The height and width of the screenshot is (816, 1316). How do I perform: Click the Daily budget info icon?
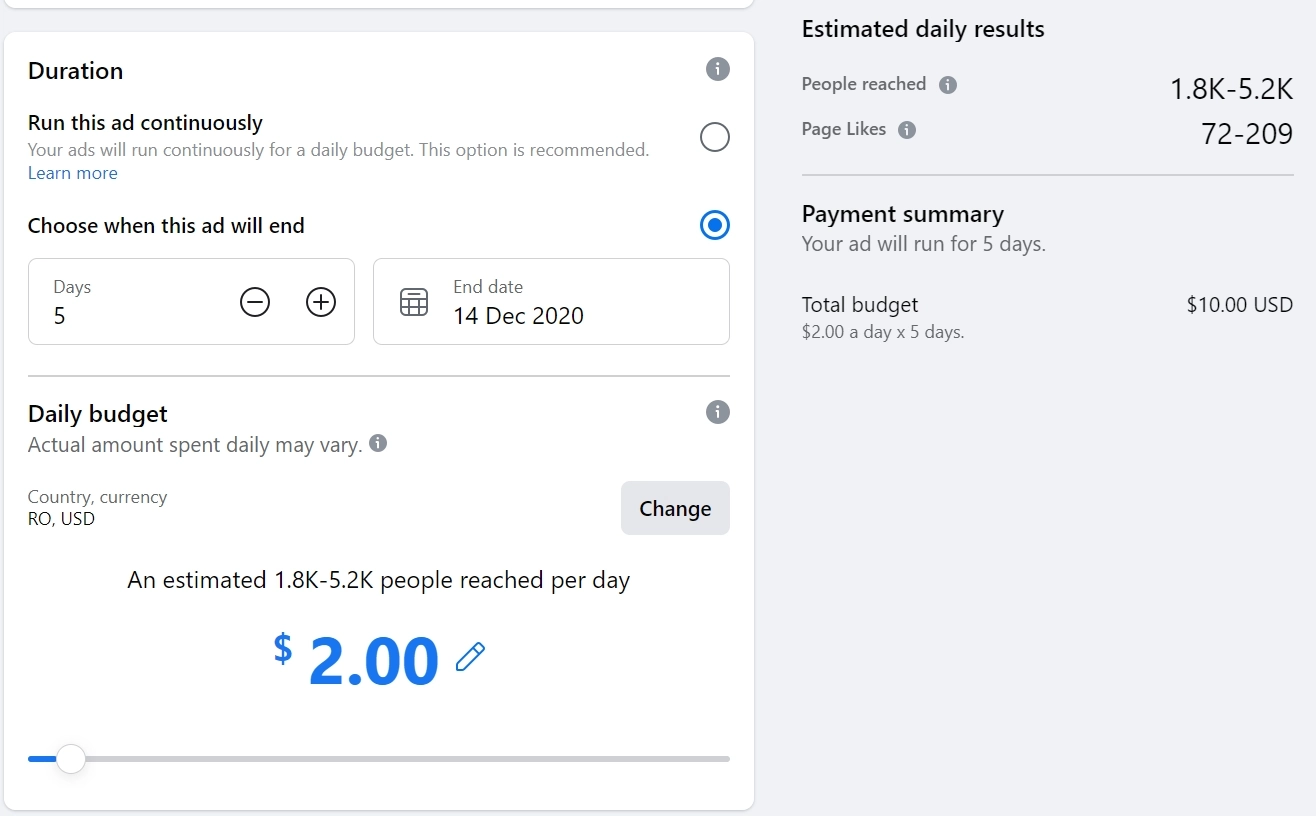[717, 412]
